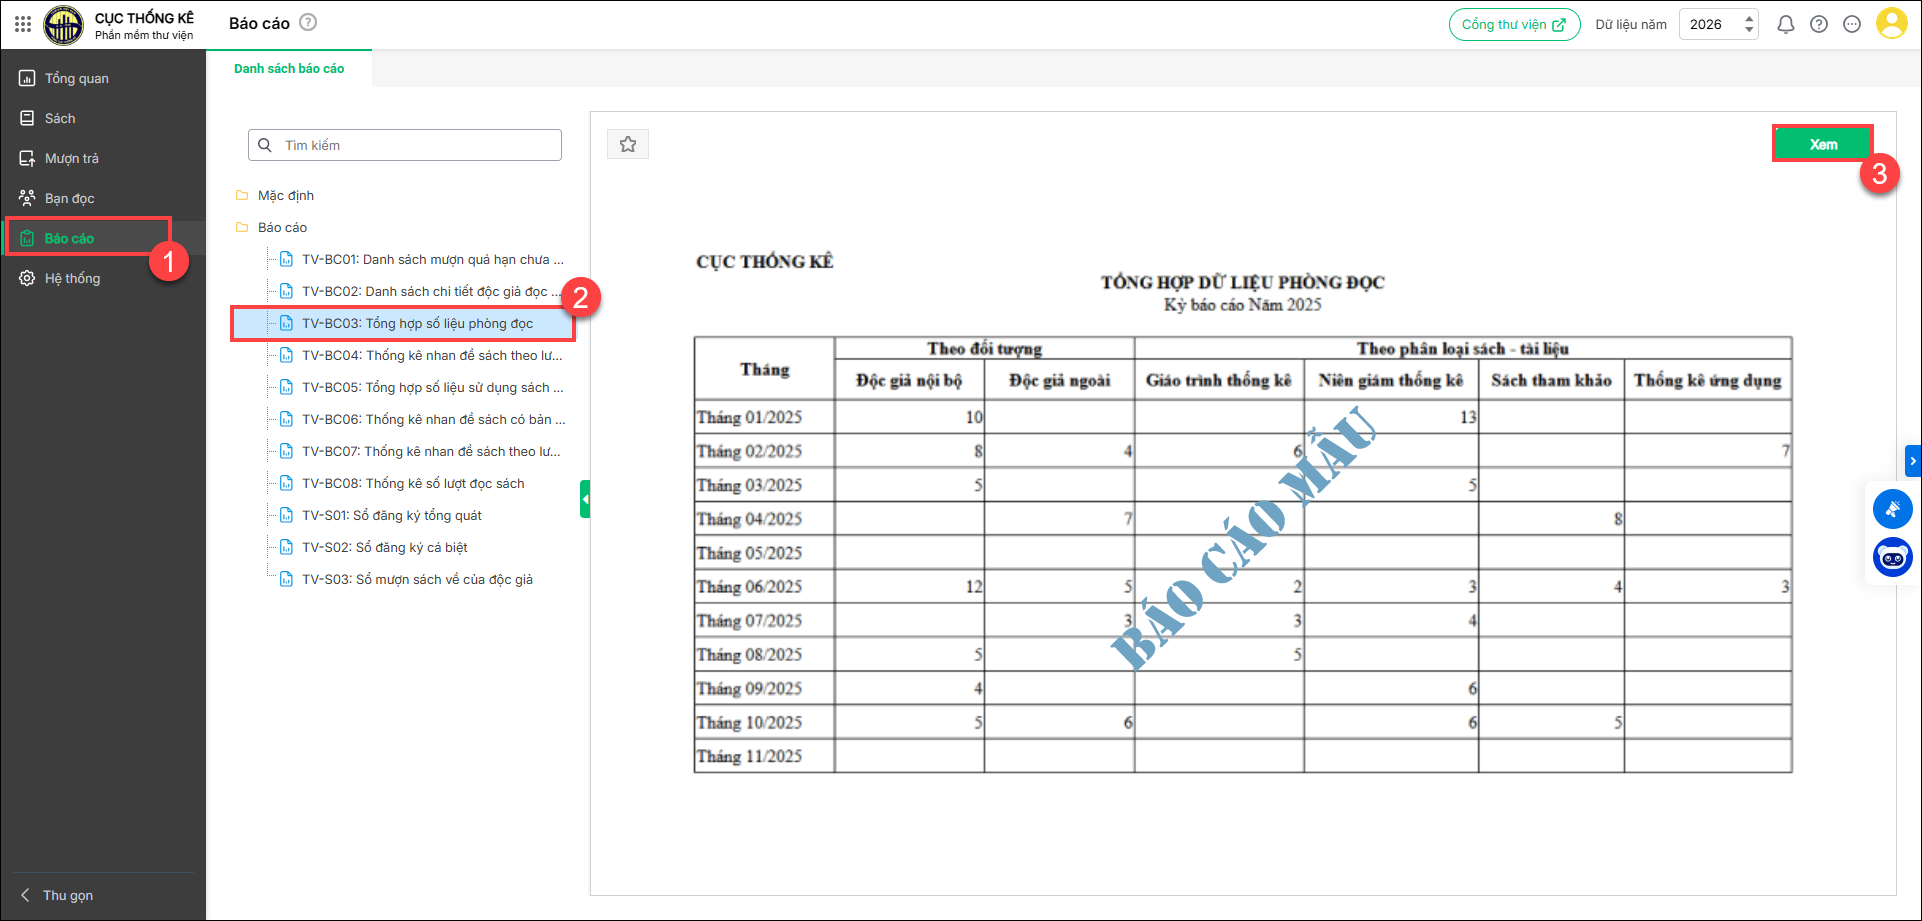Image resolution: width=1922 pixels, height=921 pixels.
Task: Open the more options ellipsis icon
Action: coord(1852,24)
